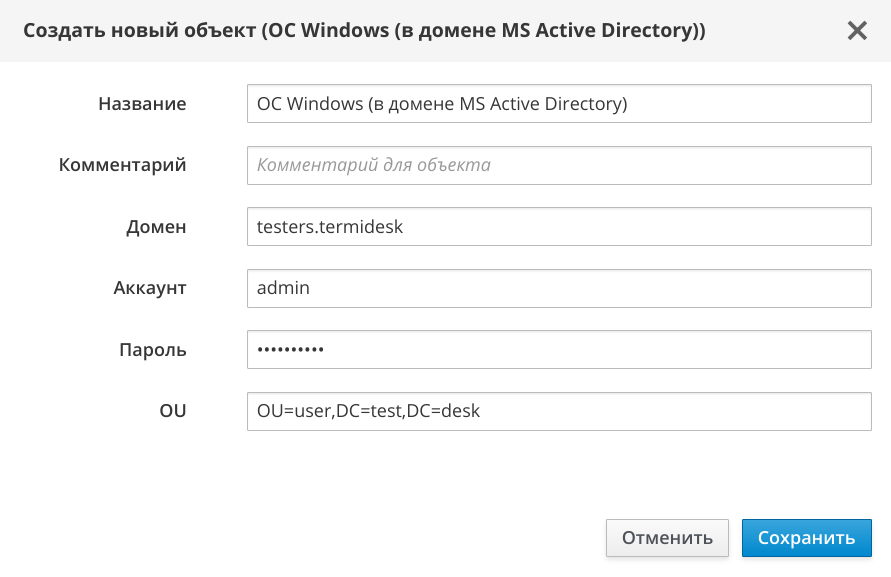Click empty footer space left of Отменить
The width and height of the screenshot is (891, 577).
coord(300,538)
